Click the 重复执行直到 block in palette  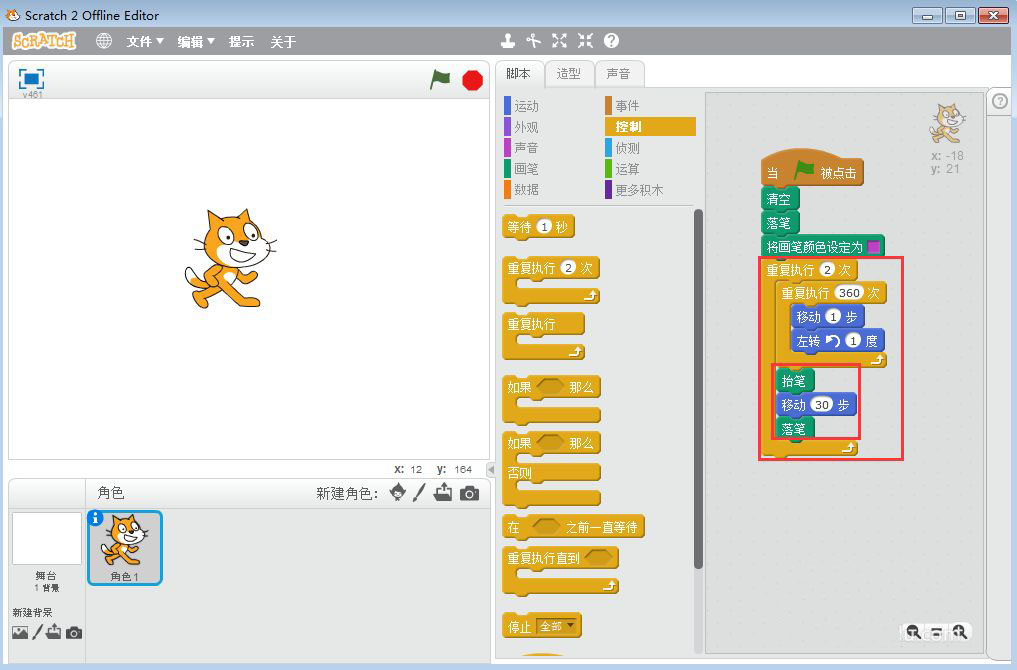pyautogui.click(x=560, y=569)
